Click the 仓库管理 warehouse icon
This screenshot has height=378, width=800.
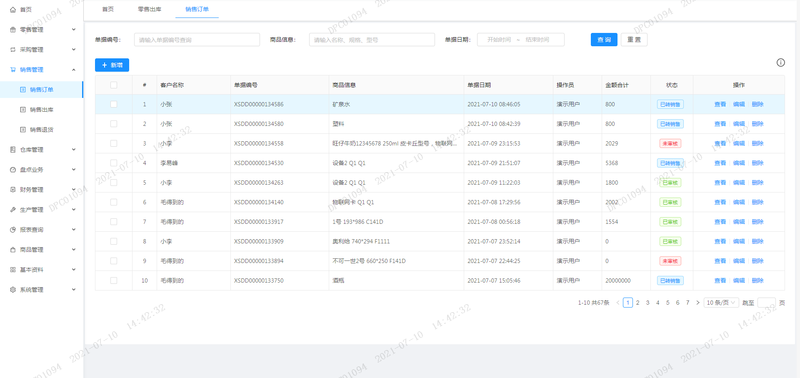point(13,149)
